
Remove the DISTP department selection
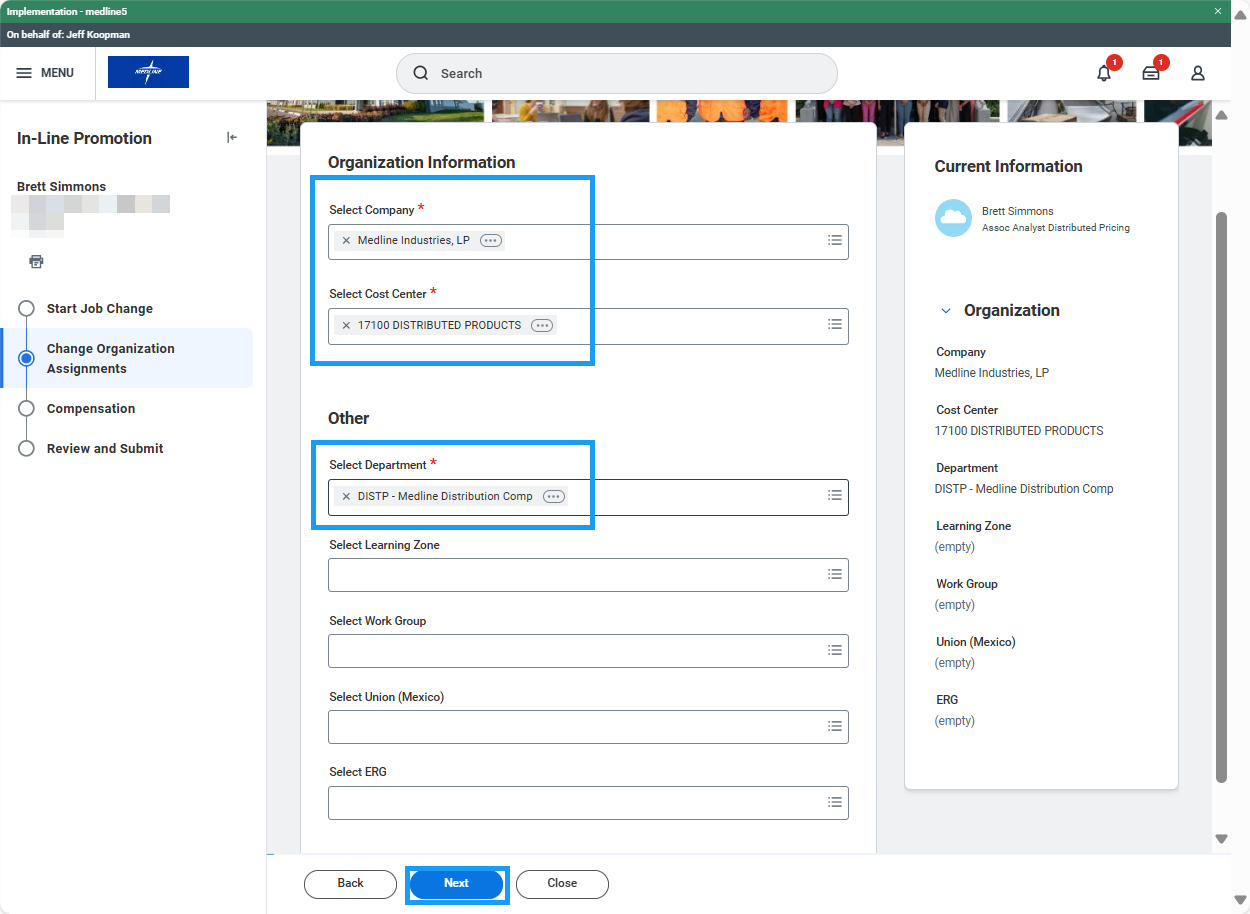[x=346, y=497]
